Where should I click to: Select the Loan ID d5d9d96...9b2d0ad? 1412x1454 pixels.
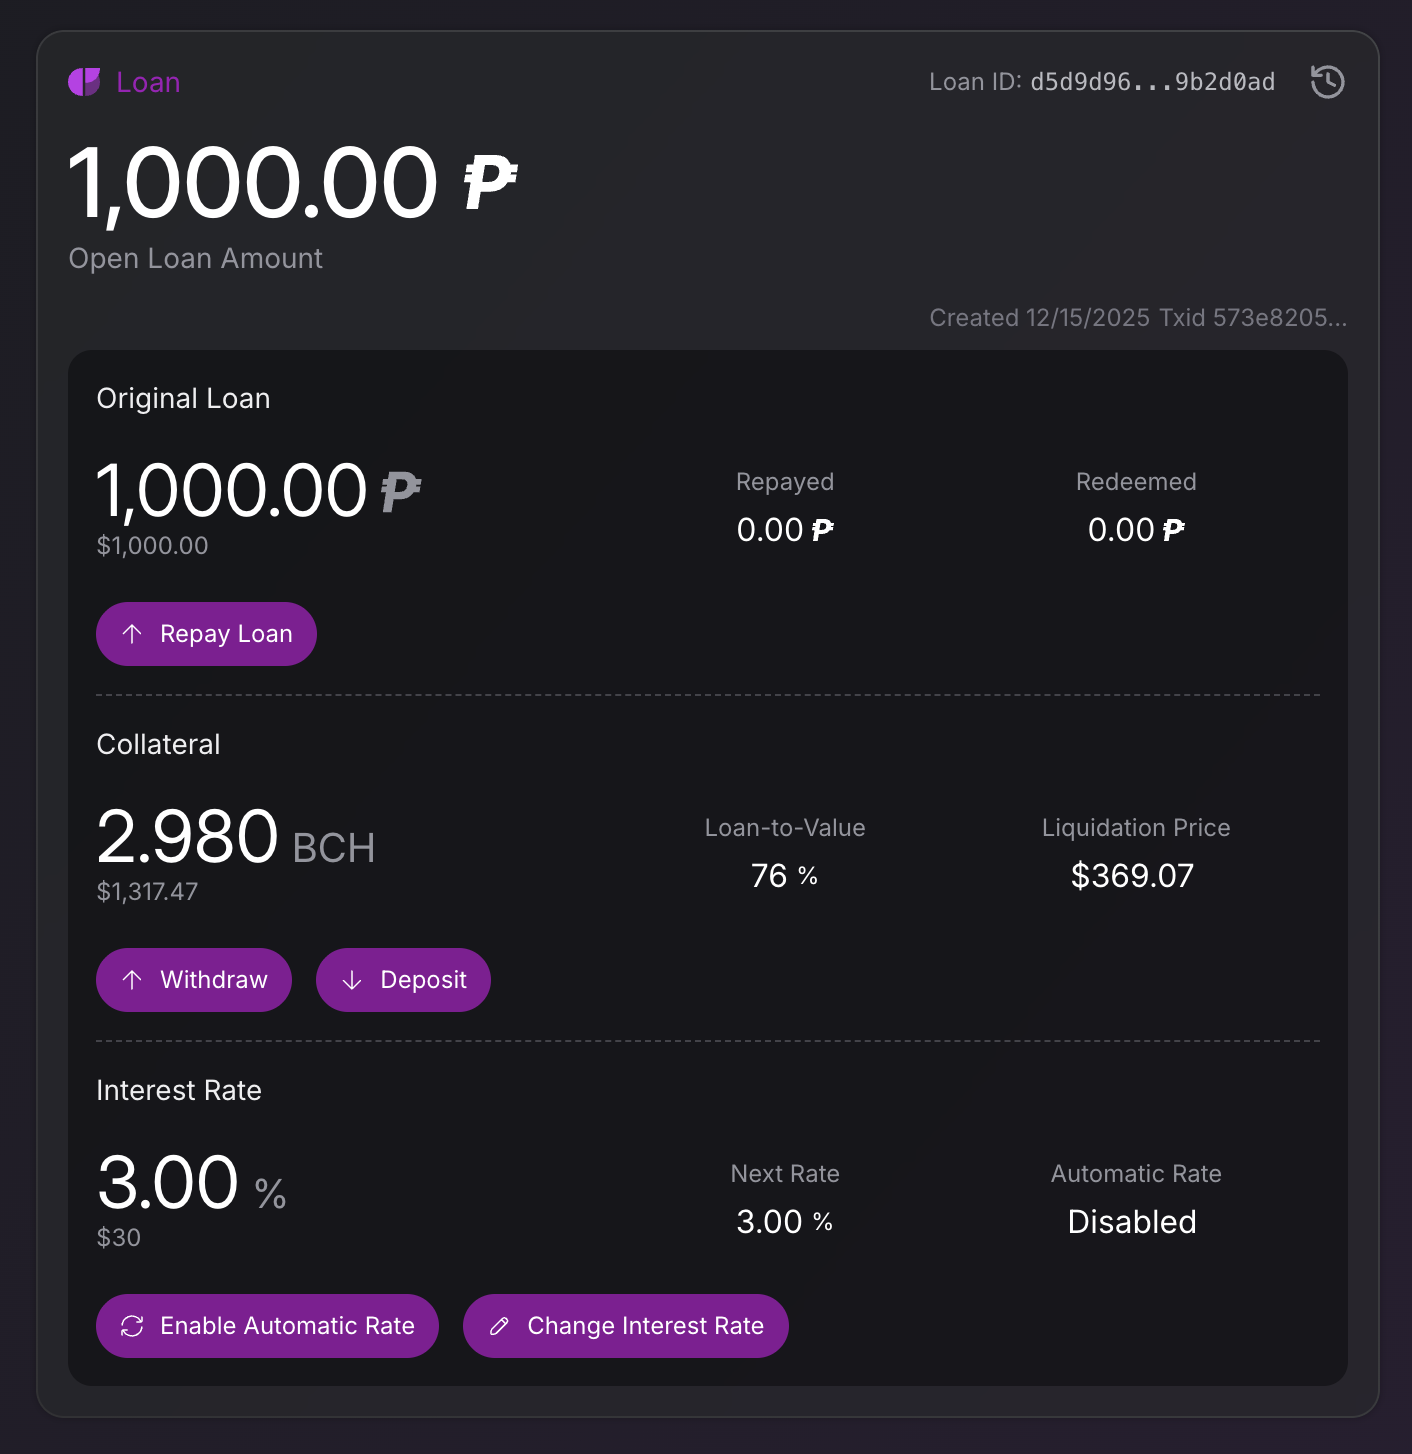coord(1153,82)
